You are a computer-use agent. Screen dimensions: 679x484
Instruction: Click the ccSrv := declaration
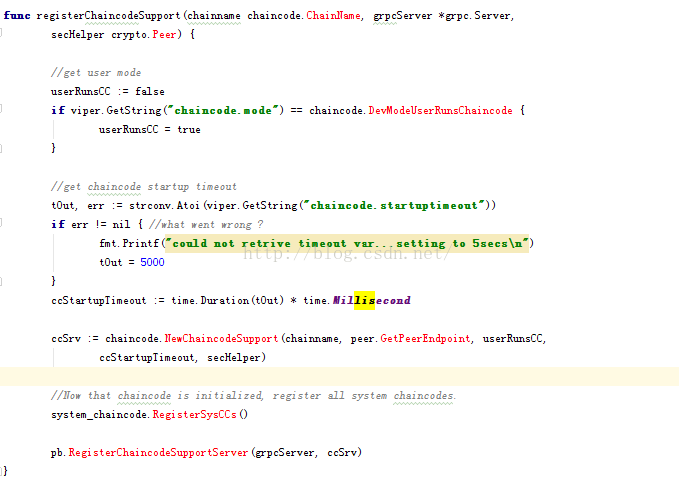[75, 339]
